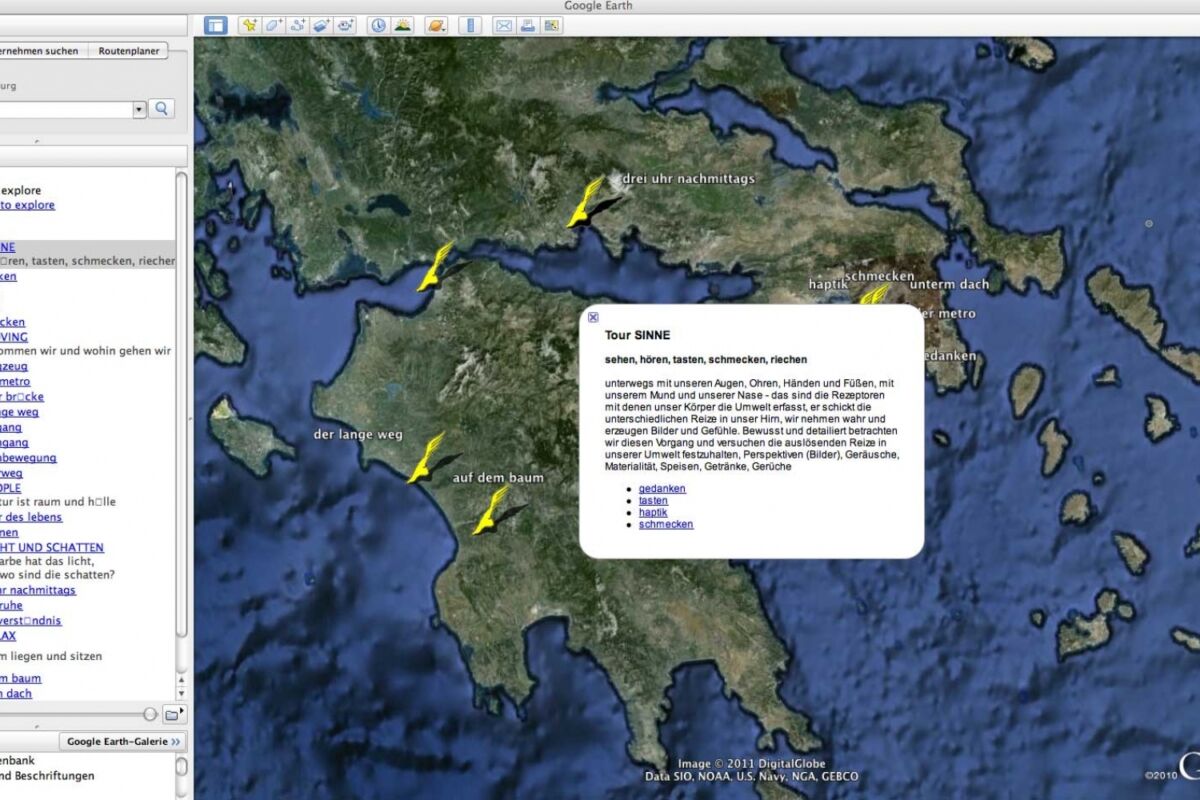Image resolution: width=1200 pixels, height=800 pixels.
Task: Open the planet switcher dropdown
Action: coord(436,25)
